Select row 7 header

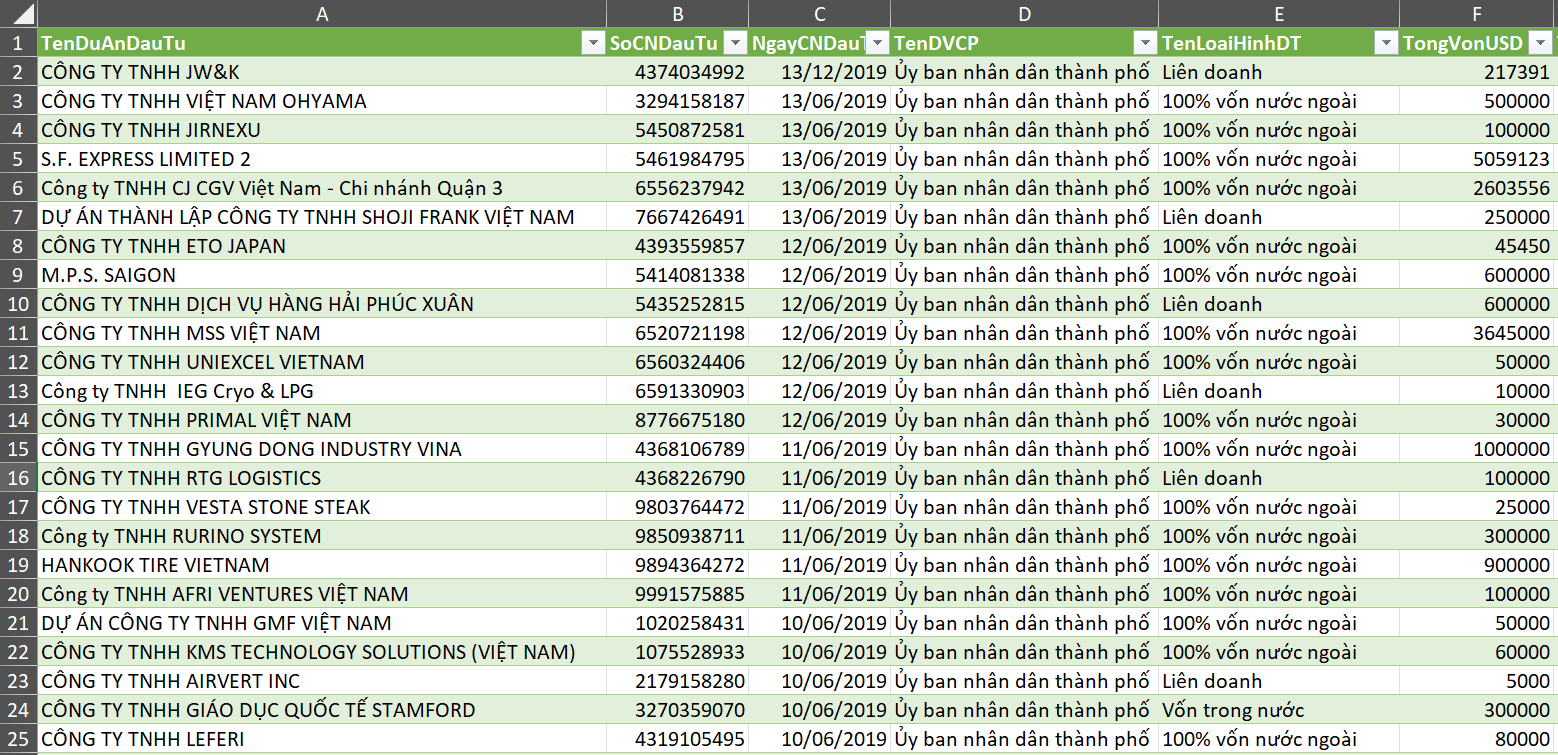tap(18, 217)
